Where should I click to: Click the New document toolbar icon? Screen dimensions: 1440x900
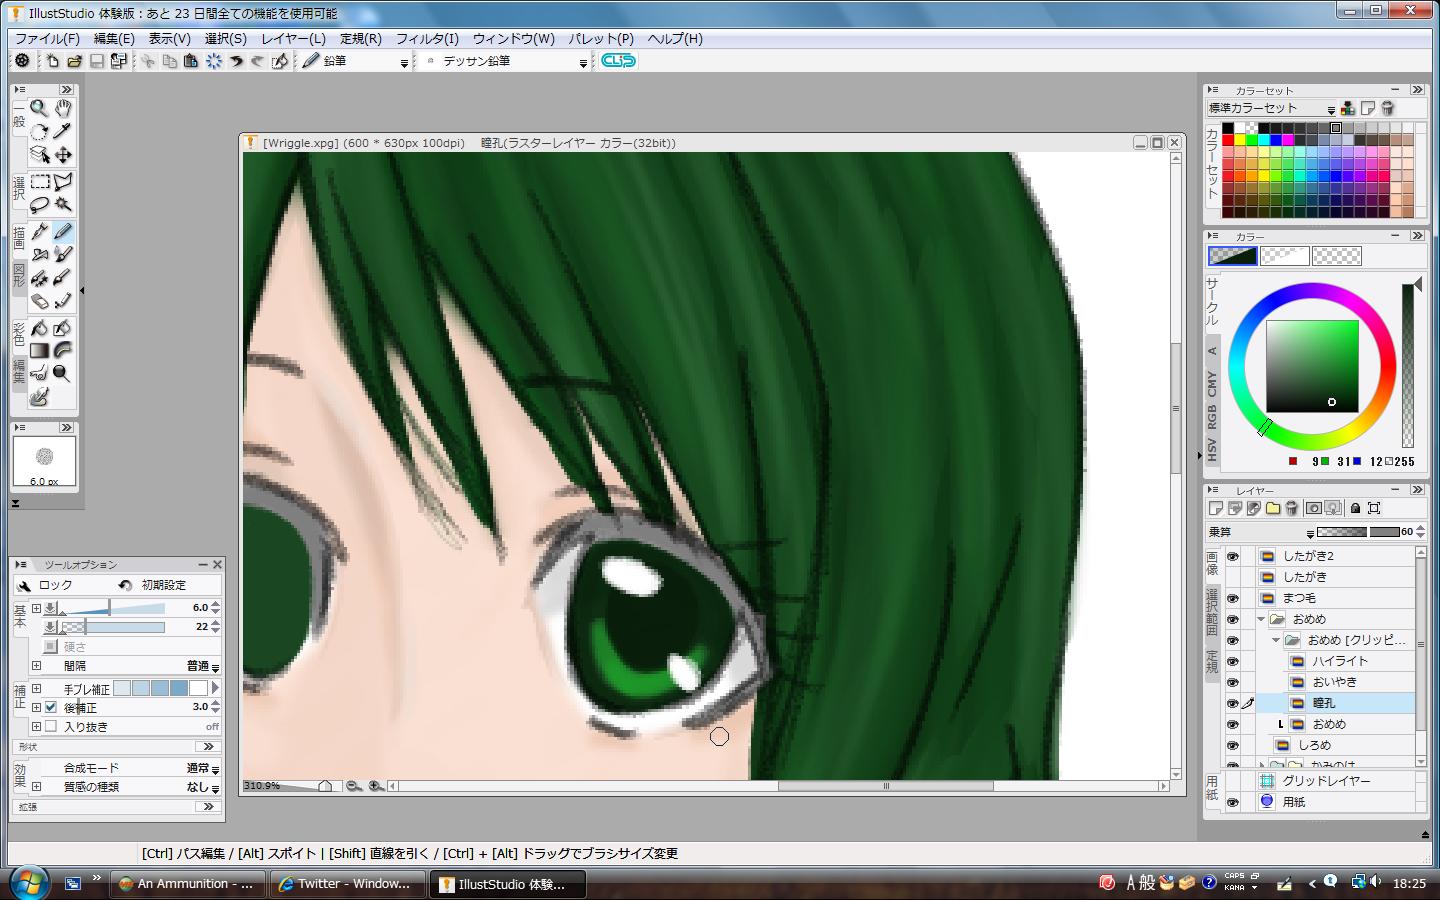[52, 61]
